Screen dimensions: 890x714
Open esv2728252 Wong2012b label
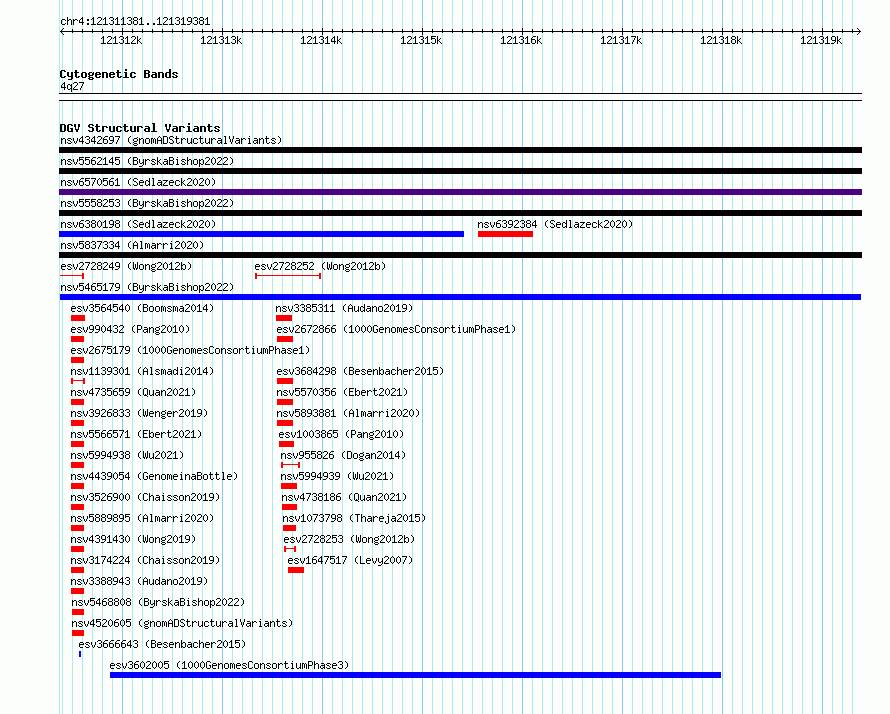click(x=320, y=266)
